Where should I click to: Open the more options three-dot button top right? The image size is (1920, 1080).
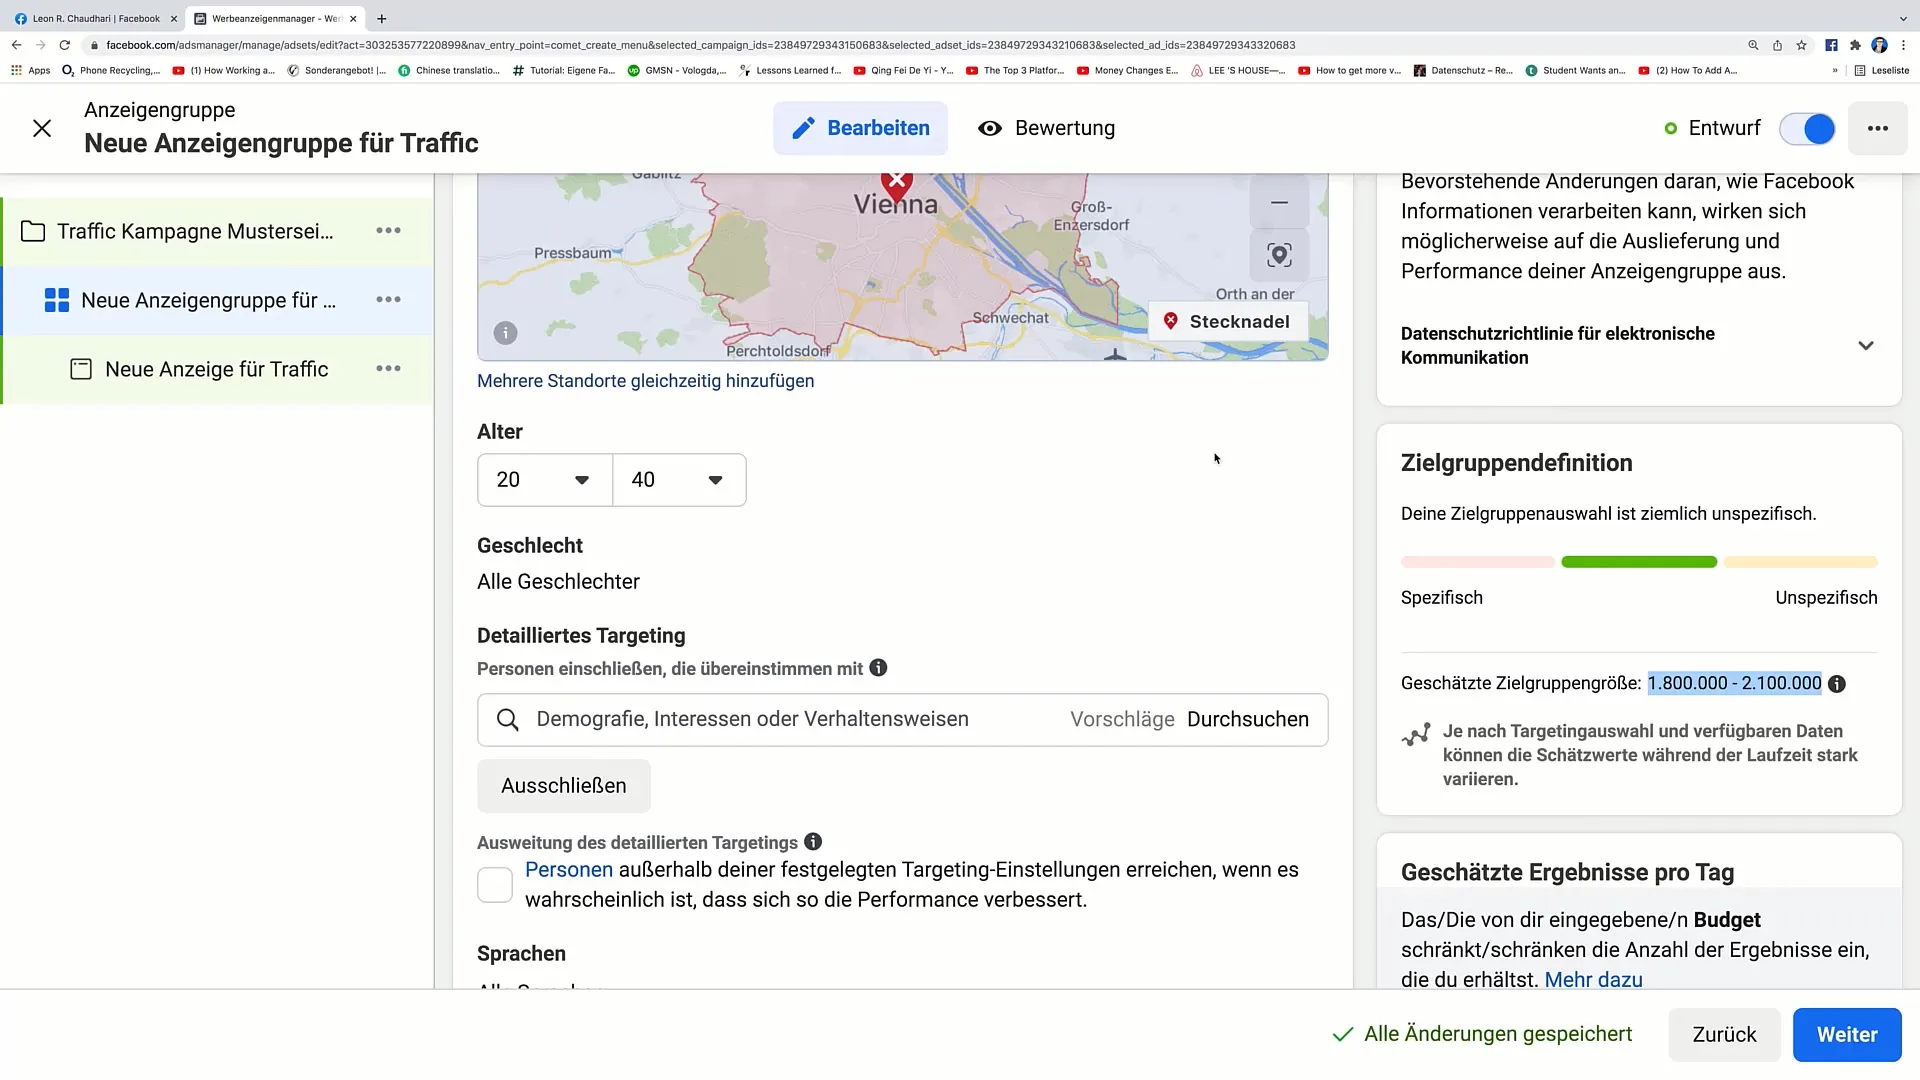(x=1877, y=128)
